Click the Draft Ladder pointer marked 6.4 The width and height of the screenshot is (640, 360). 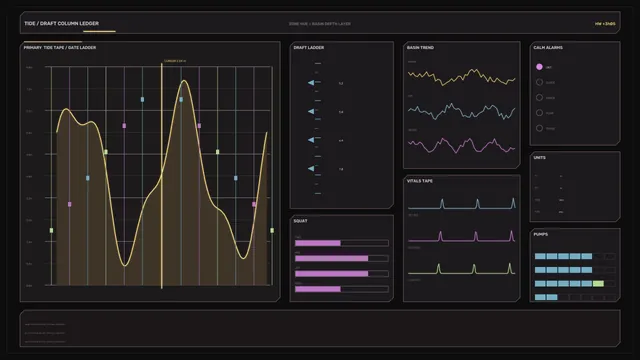tap(311, 140)
